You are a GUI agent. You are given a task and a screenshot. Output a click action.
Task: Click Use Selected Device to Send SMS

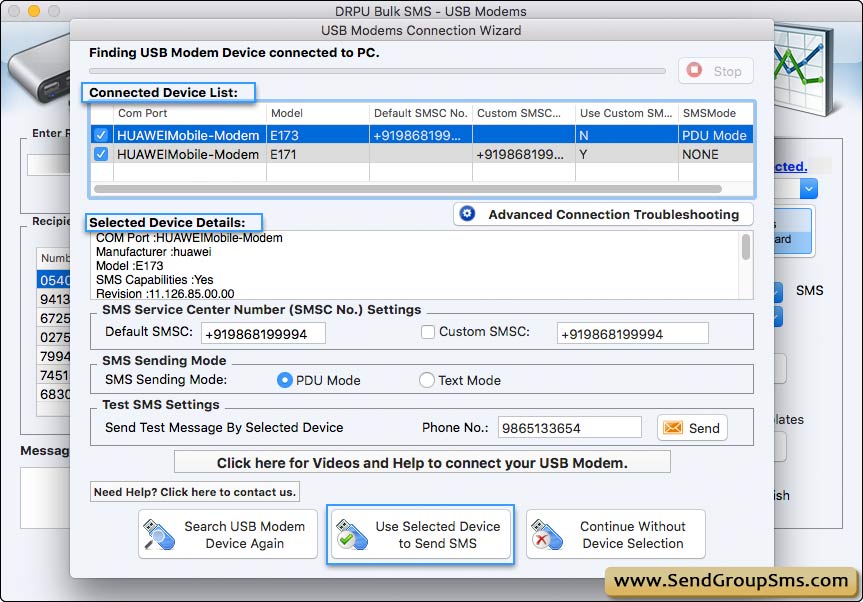[x=420, y=534]
